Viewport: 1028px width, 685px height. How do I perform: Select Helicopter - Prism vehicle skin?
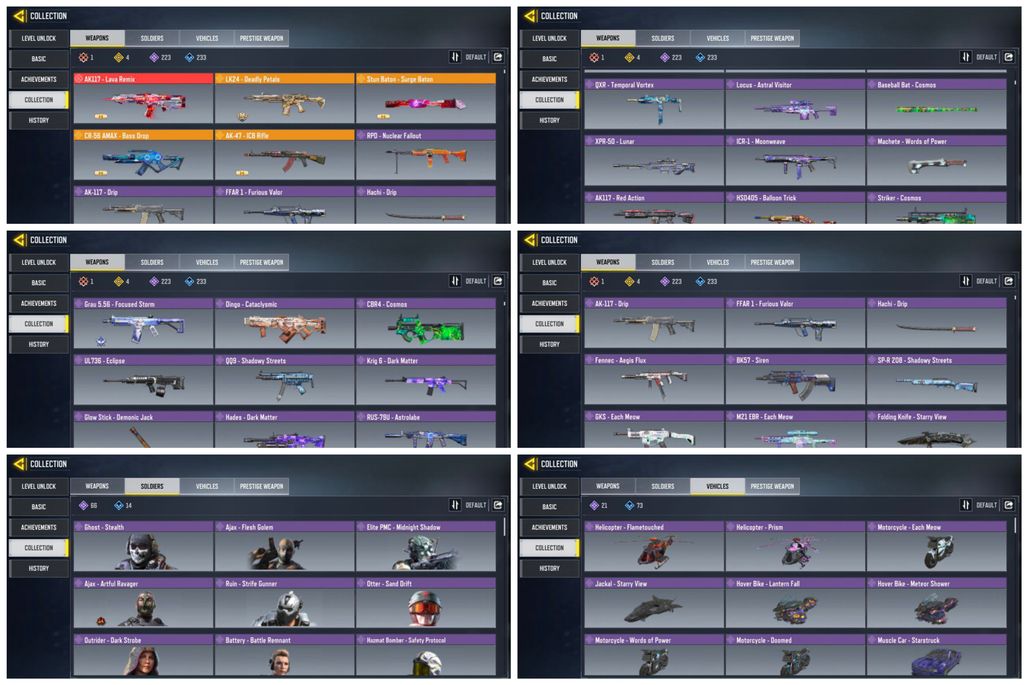click(795, 546)
